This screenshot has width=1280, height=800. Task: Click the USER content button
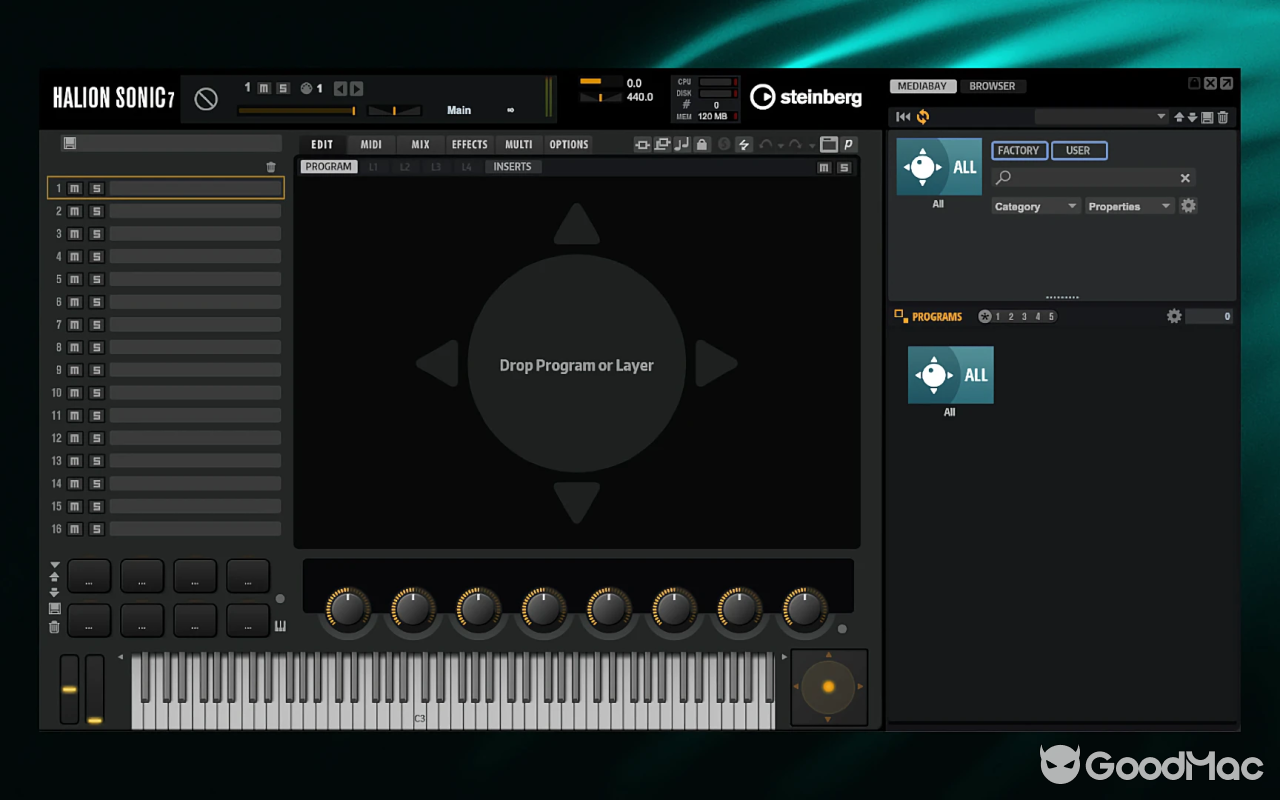(x=1079, y=150)
